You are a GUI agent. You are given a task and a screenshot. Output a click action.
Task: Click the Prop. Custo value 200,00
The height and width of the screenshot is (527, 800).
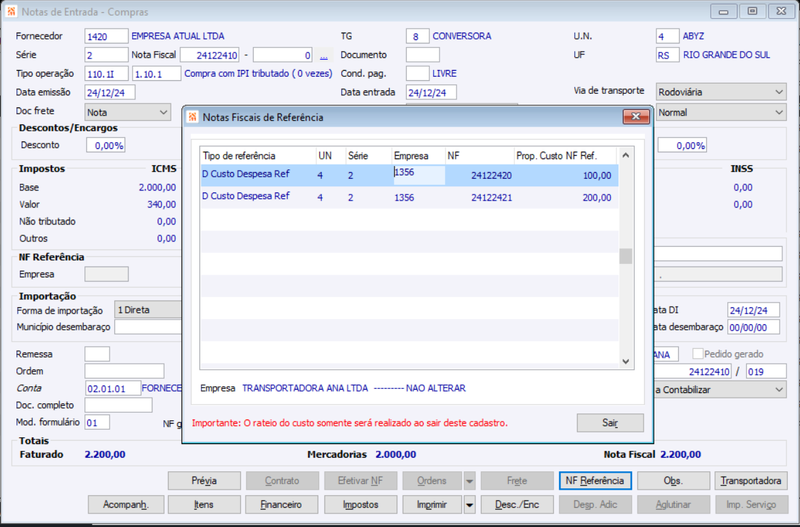pyautogui.click(x=597, y=197)
